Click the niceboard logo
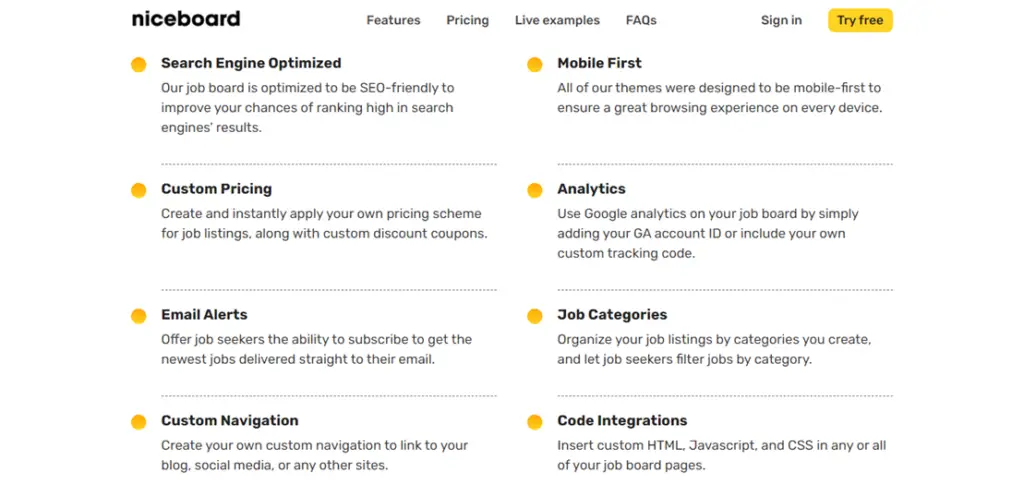This screenshot has height=497, width=1024. [186, 19]
